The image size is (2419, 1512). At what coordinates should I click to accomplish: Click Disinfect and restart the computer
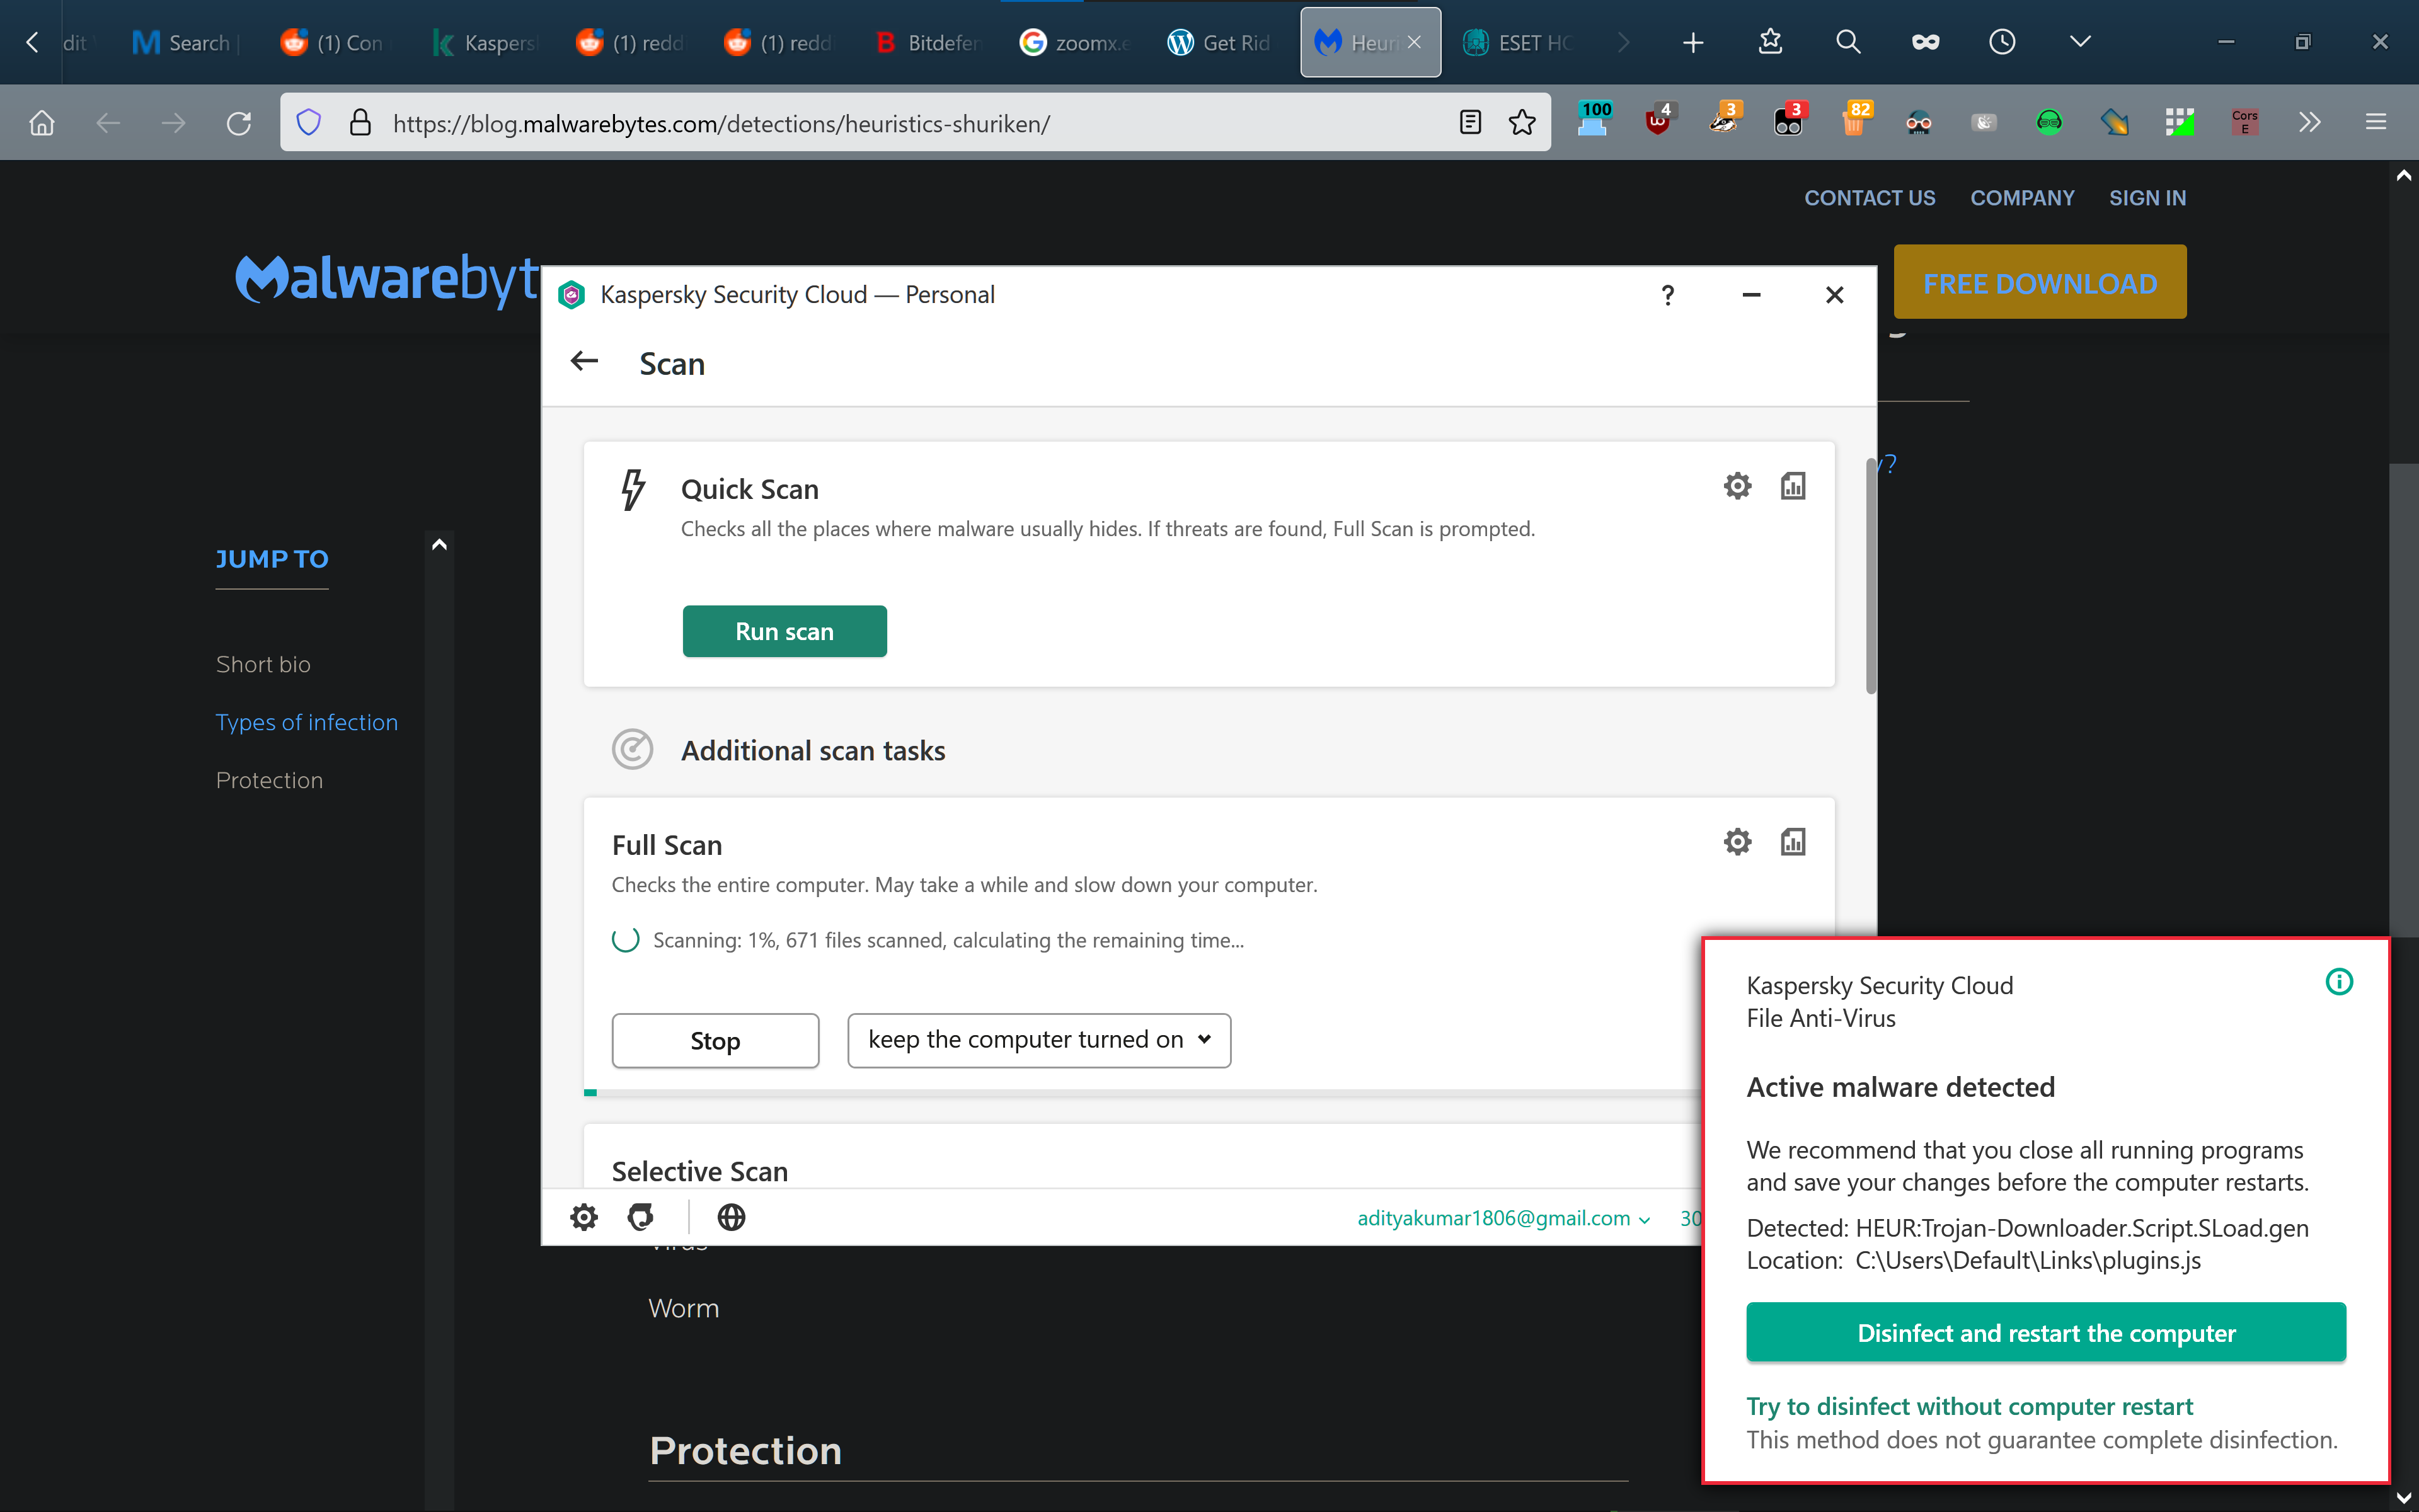2046,1332
